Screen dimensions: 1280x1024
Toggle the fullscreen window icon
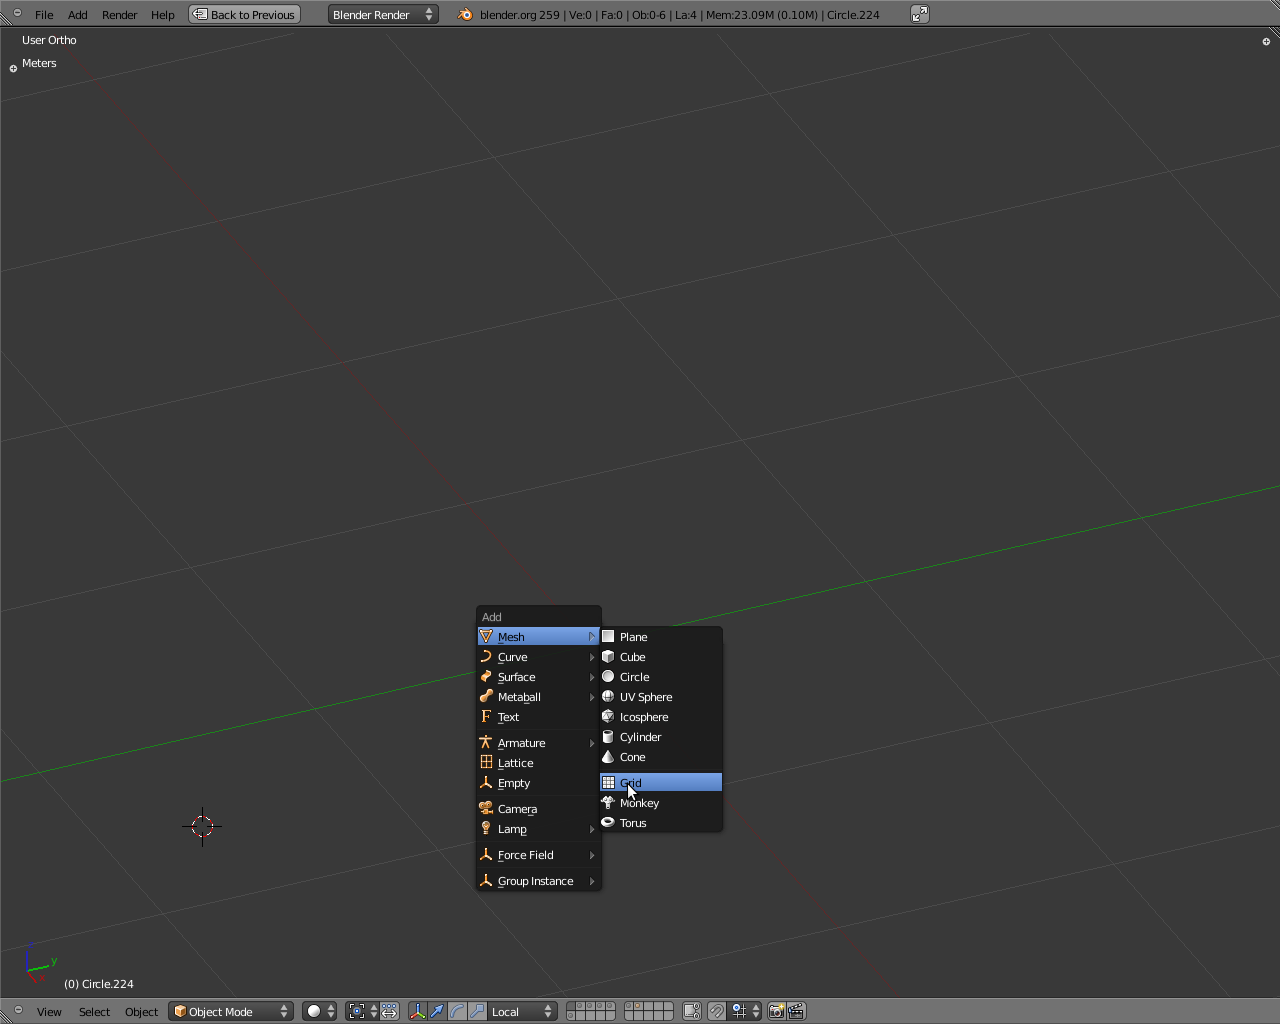pyautogui.click(x=920, y=14)
